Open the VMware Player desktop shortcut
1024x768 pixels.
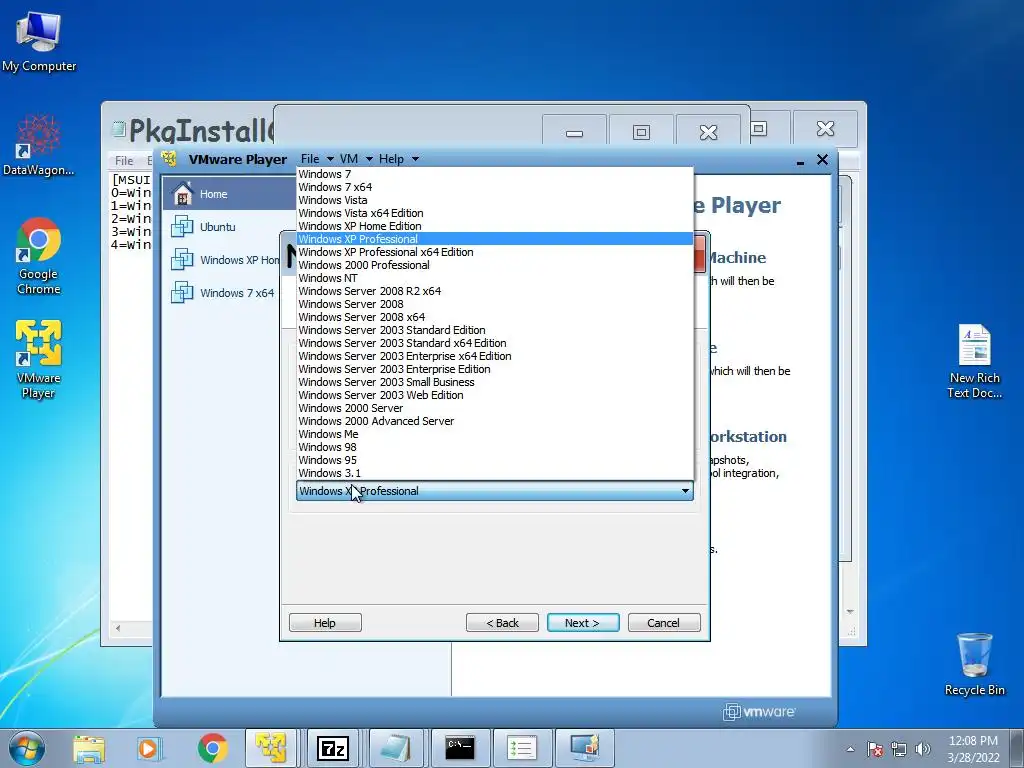pyautogui.click(x=39, y=359)
